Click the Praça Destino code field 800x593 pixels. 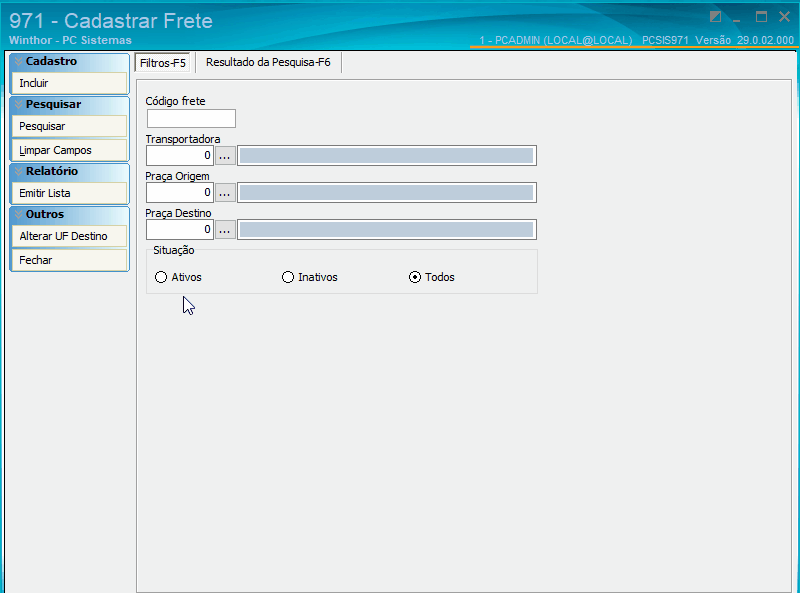(180, 230)
